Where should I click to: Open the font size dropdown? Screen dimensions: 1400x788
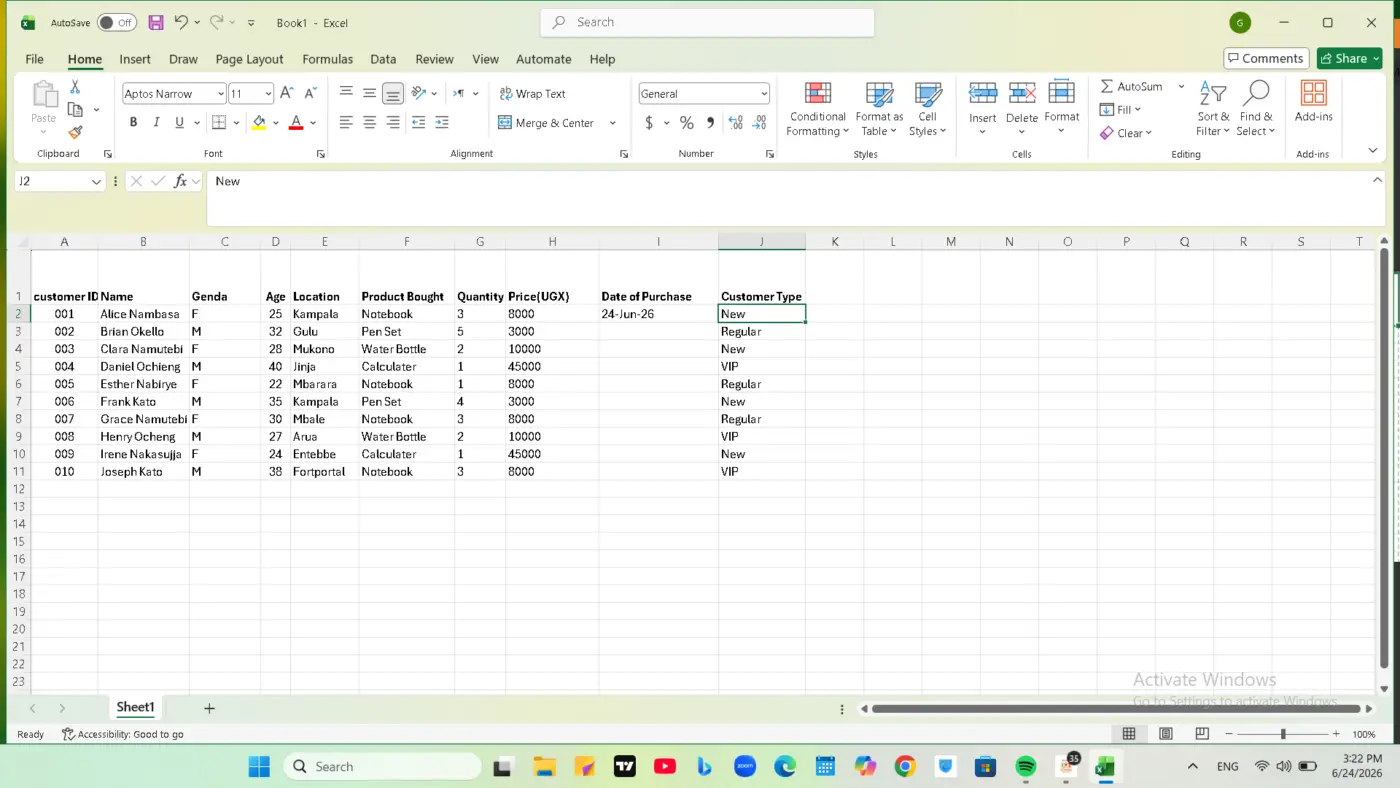coord(268,94)
